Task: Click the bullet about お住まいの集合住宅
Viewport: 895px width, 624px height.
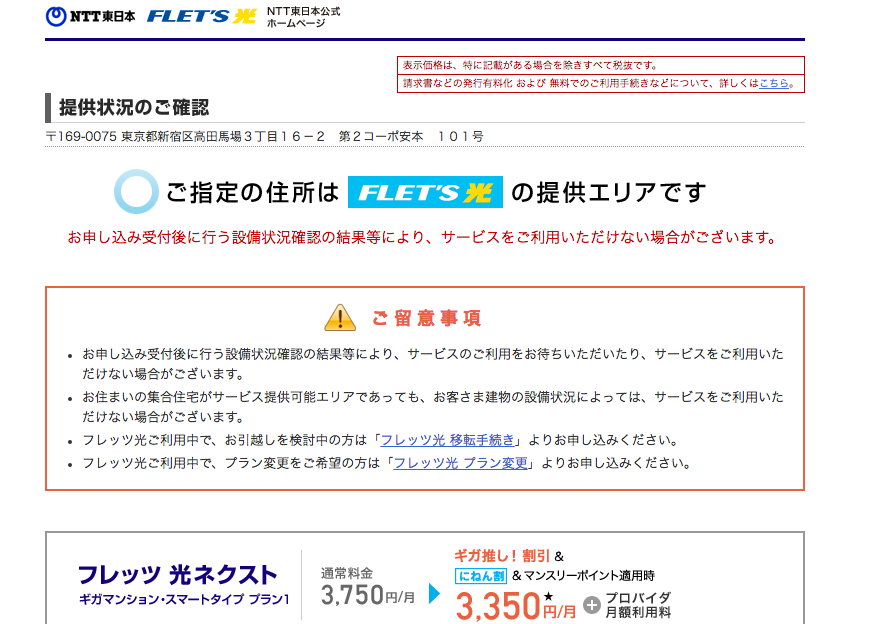Action: 433,407
